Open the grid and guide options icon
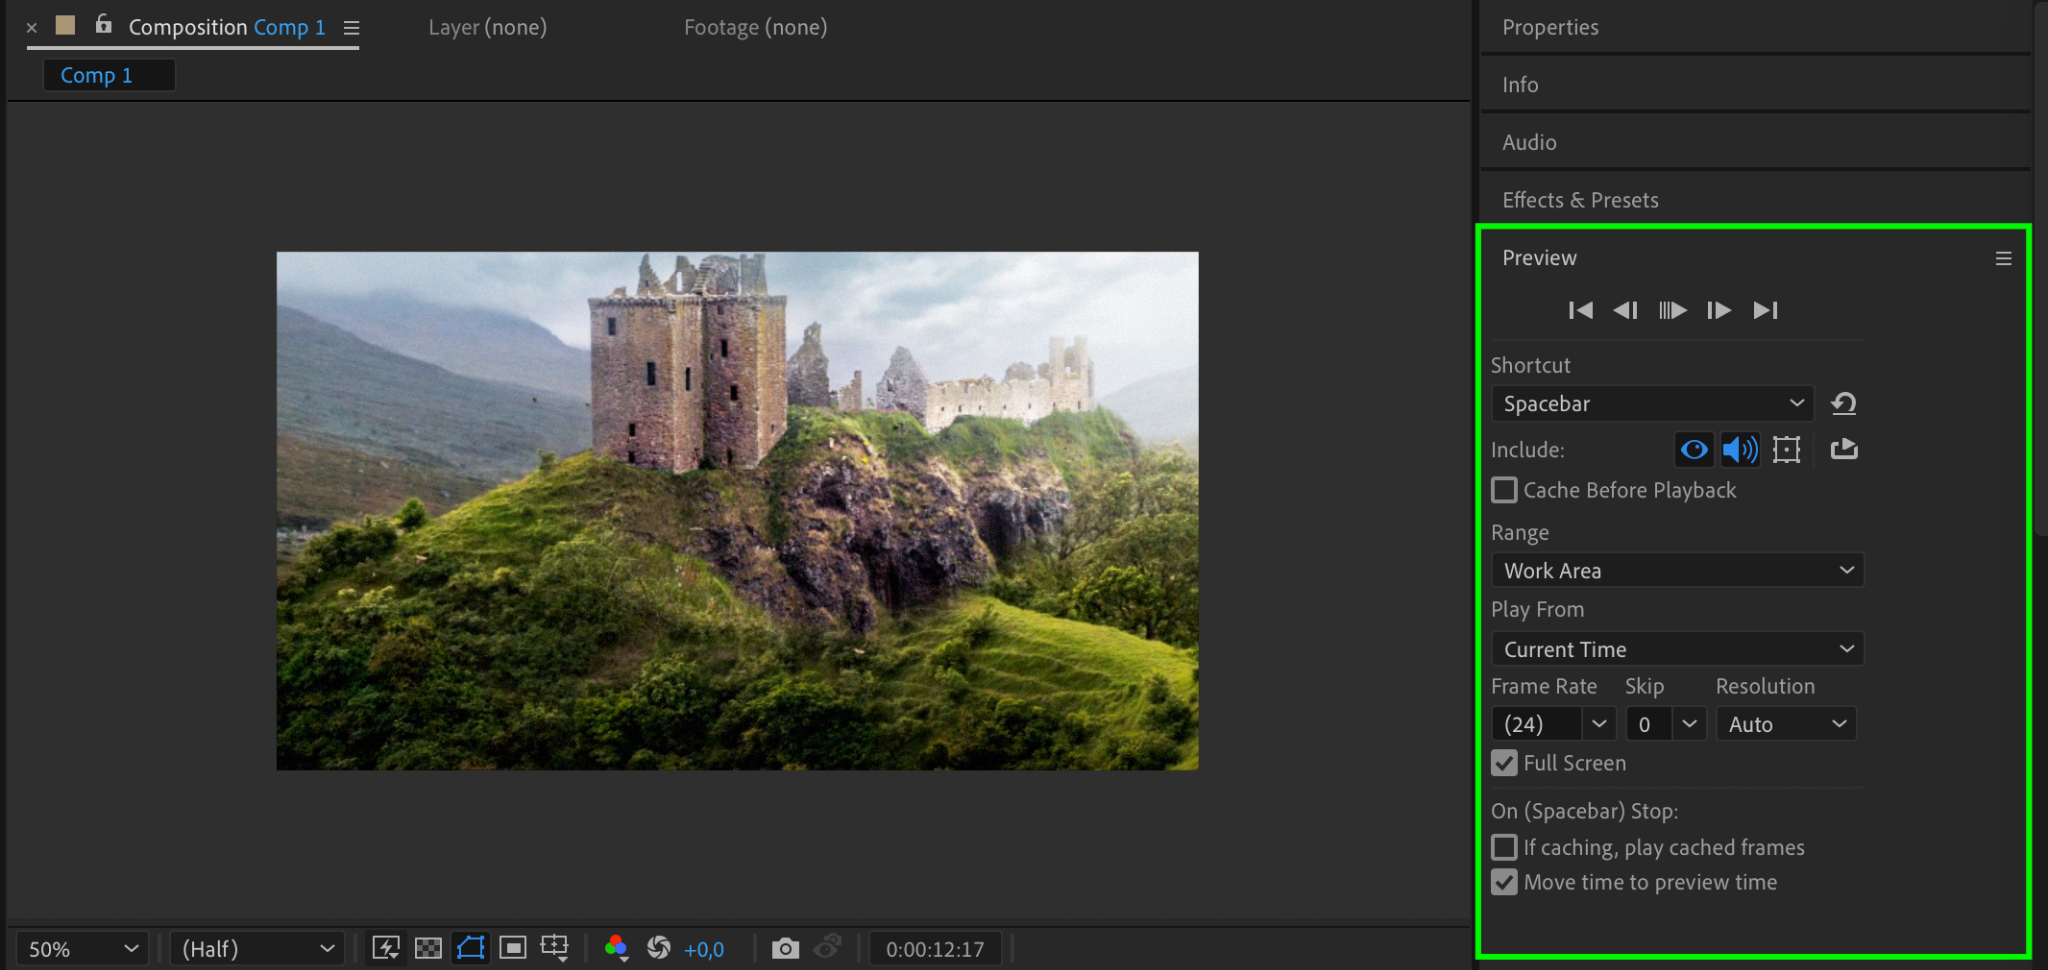 click(x=554, y=948)
